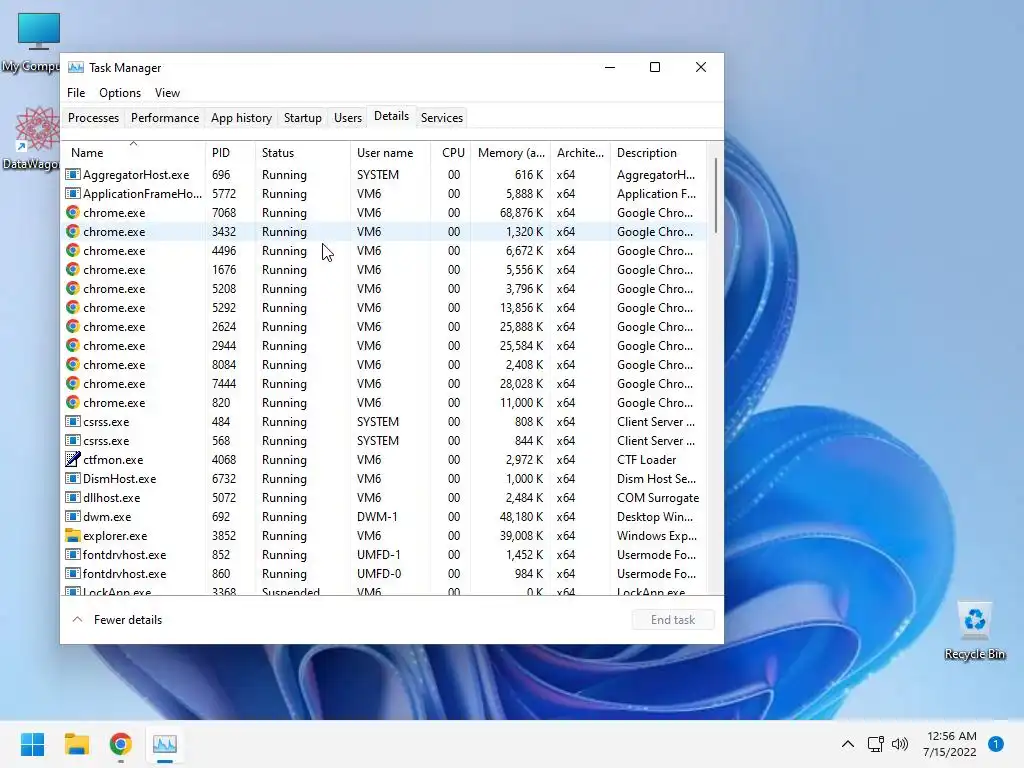Open the Options menu
1024x768 pixels.
pos(120,93)
